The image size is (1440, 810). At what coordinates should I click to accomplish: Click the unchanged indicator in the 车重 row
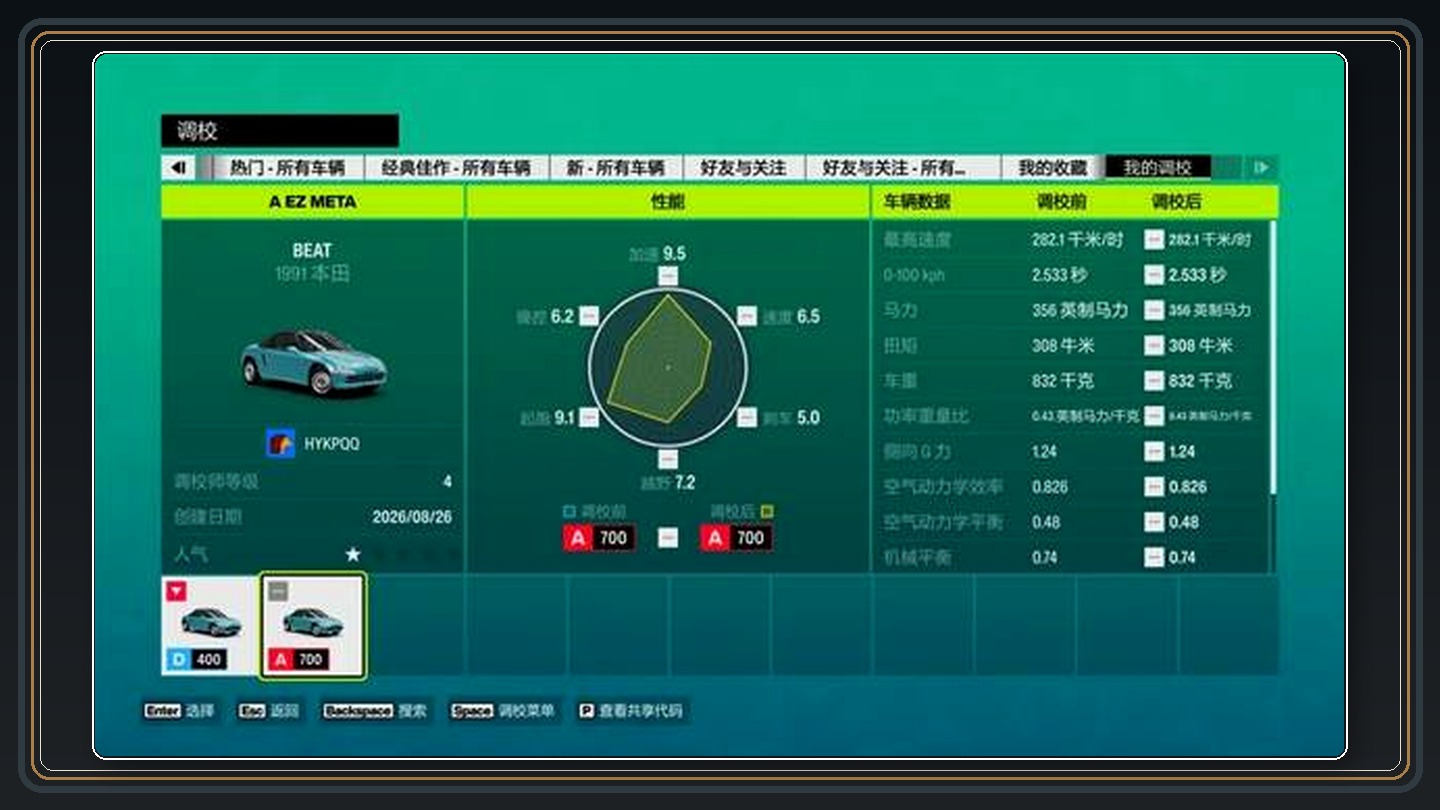tap(1154, 381)
